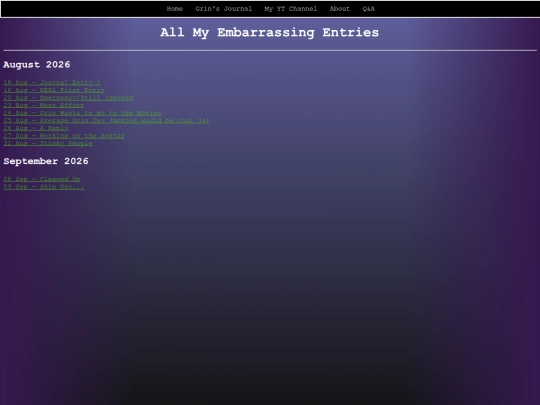Open 25 Aug Average Grin Day entry
540x405 pixels.
coord(106,120)
